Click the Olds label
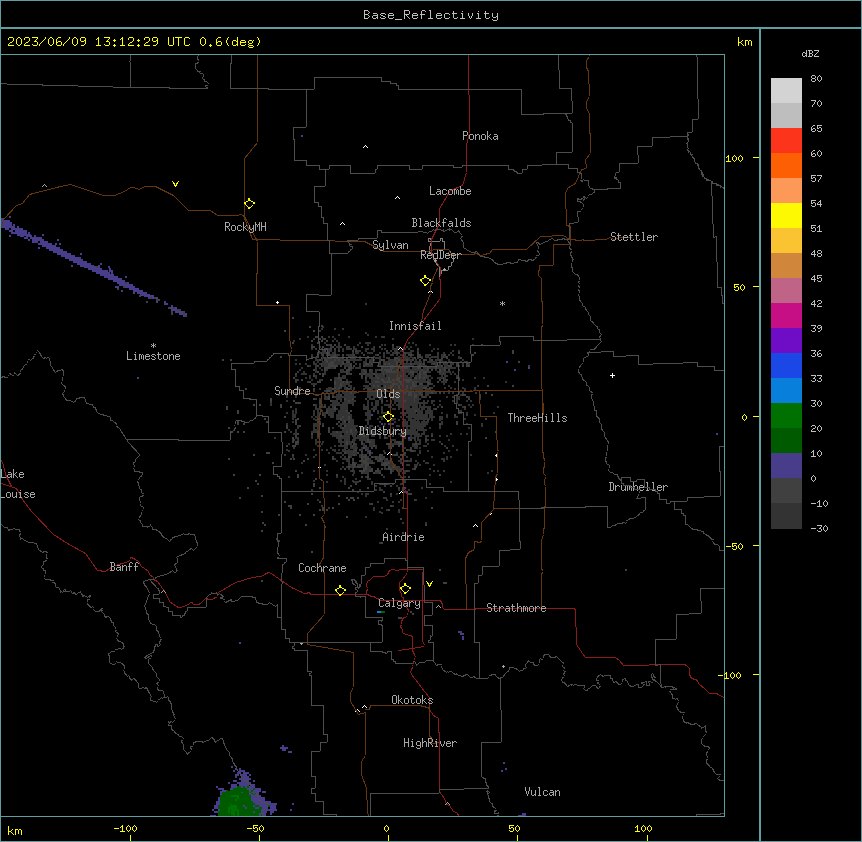The width and height of the screenshot is (862, 842). coord(388,394)
